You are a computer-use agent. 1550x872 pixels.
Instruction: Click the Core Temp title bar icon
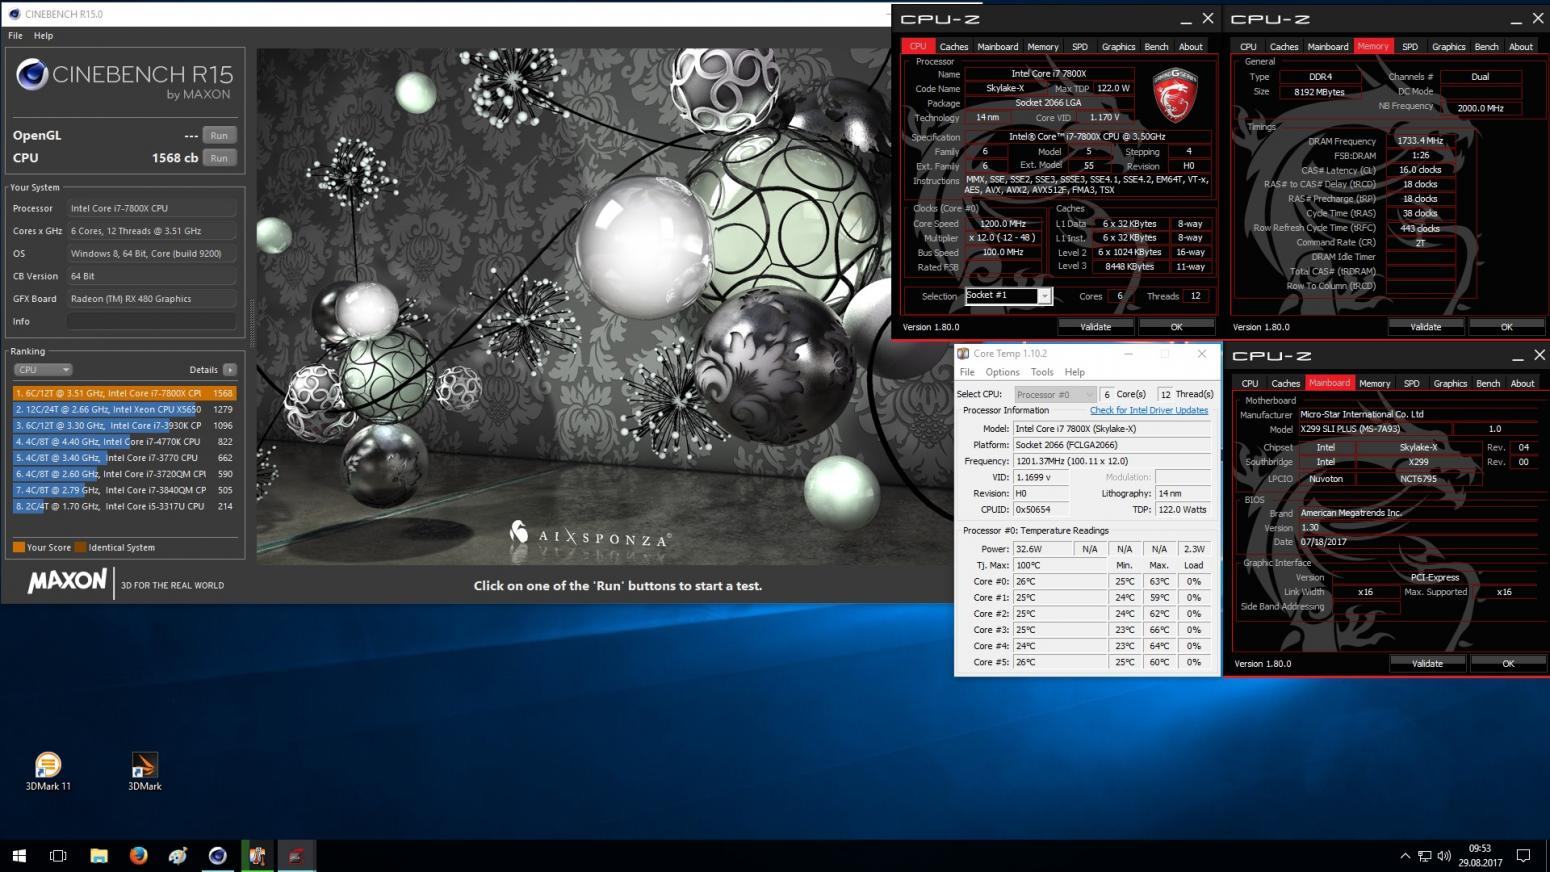coord(963,353)
